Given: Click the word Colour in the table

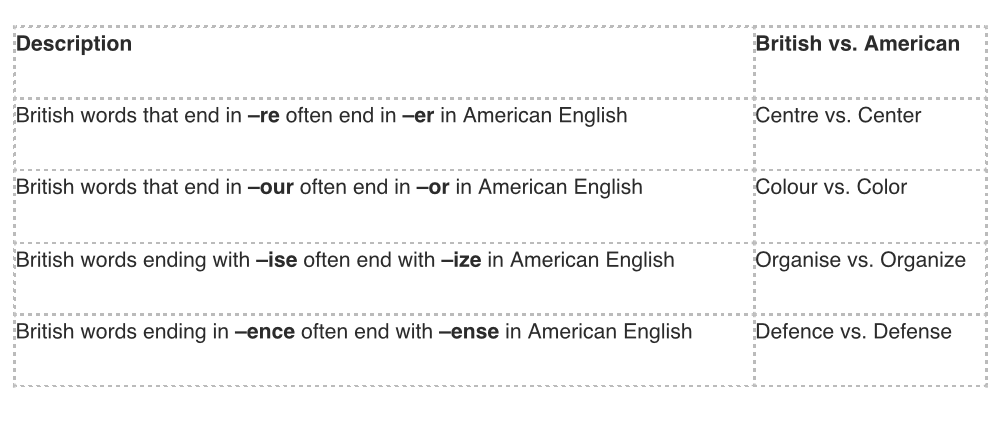Looking at the screenshot, I should pos(785,188).
